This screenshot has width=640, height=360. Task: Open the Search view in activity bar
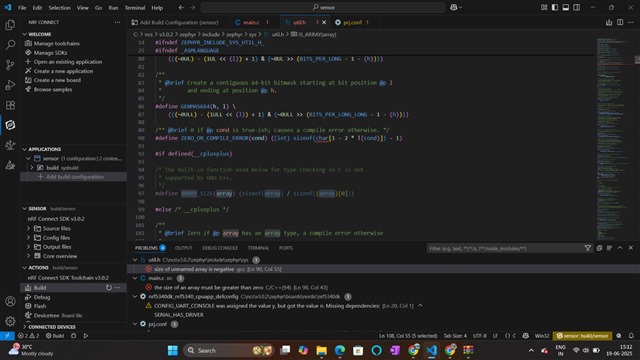[10, 45]
